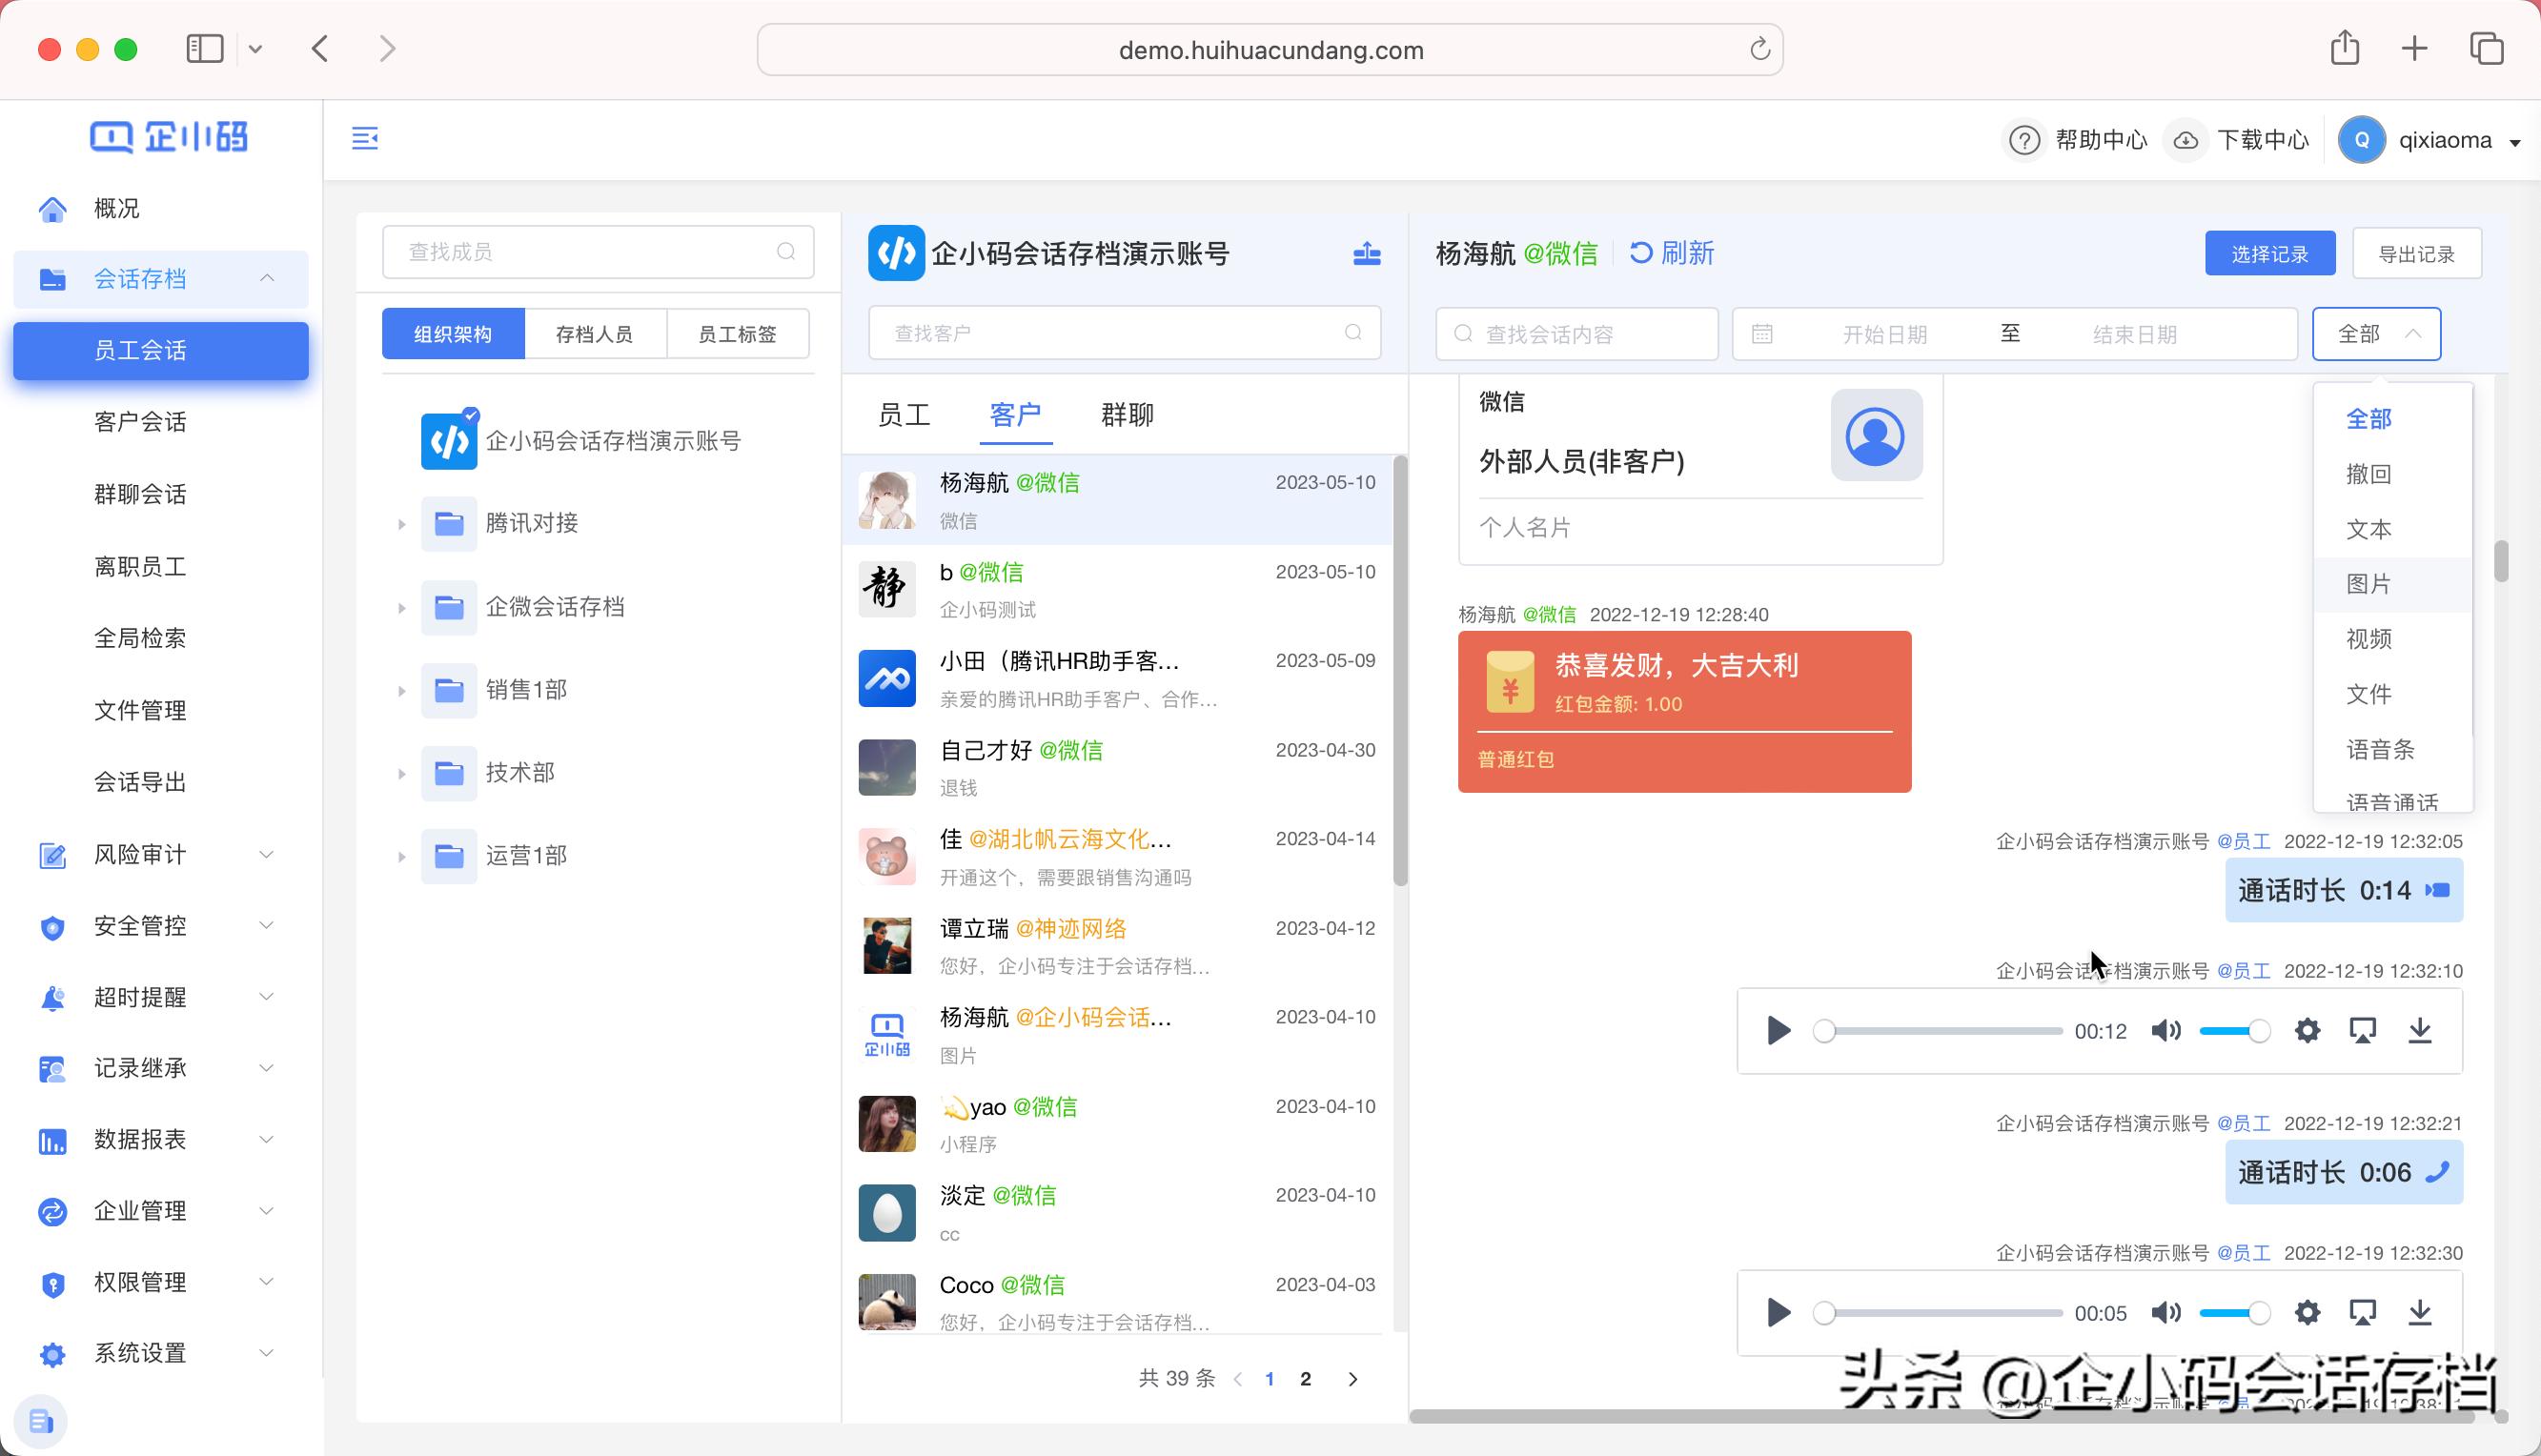This screenshot has height=1456, width=2541.
Task: Expand the 腾讯对接 folder
Action: [402, 523]
